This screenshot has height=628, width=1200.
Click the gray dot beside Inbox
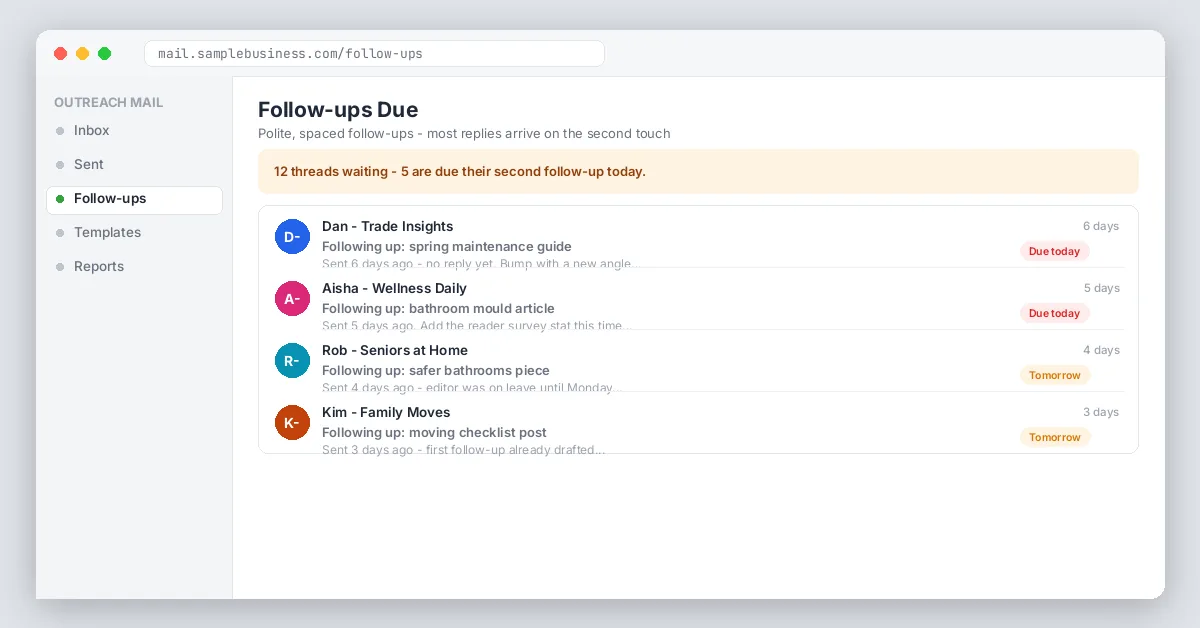[x=60, y=131]
